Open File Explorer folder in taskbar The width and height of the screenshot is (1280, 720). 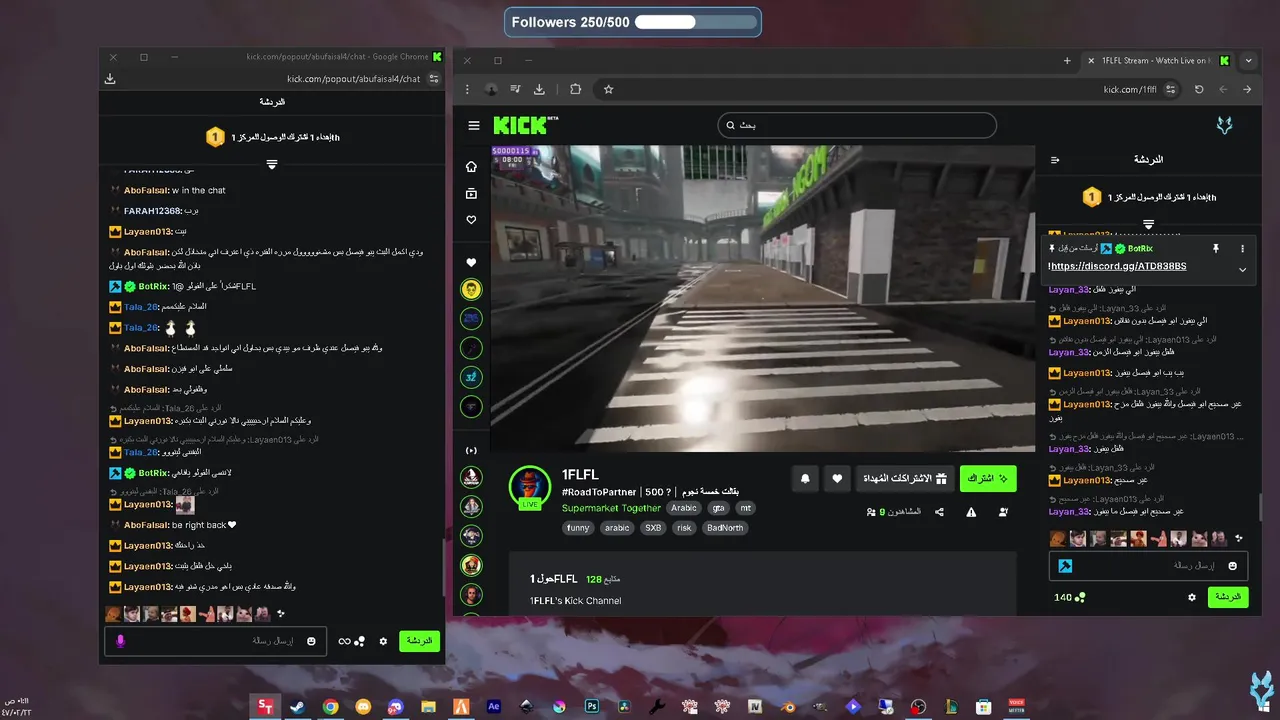click(x=428, y=707)
